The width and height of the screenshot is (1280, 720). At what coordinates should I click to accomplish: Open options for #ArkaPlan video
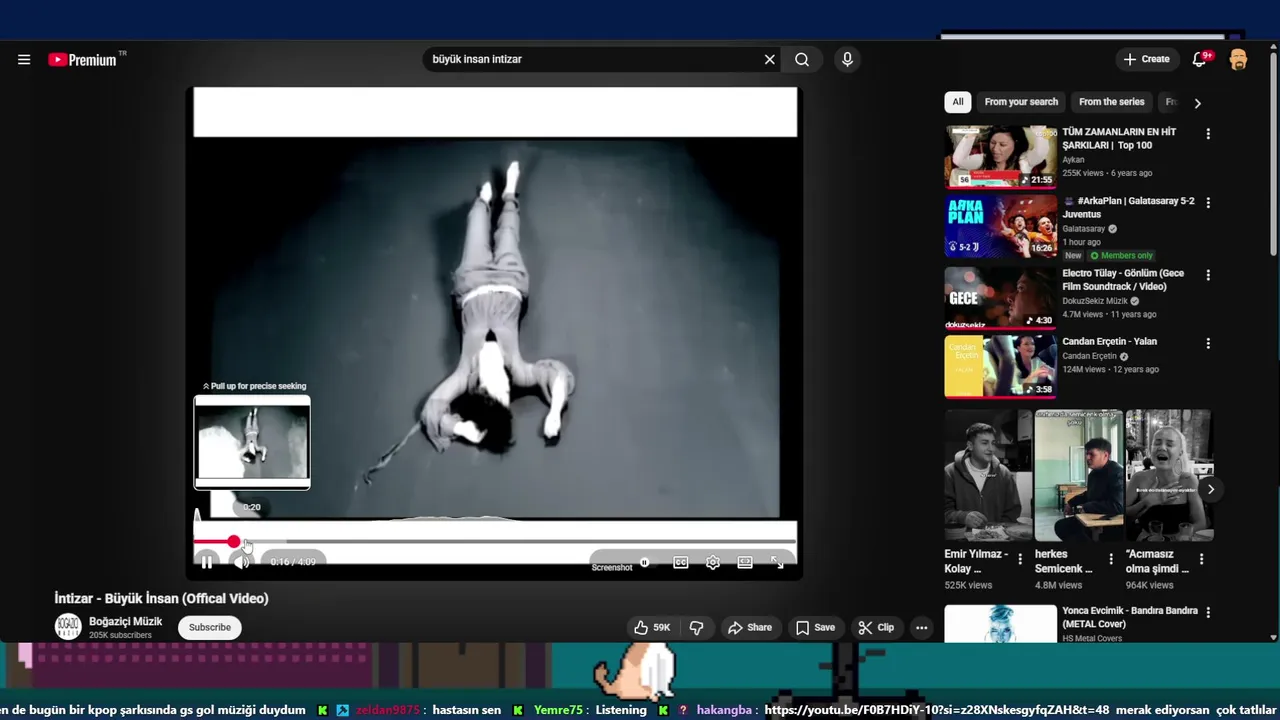pyautogui.click(x=1208, y=203)
